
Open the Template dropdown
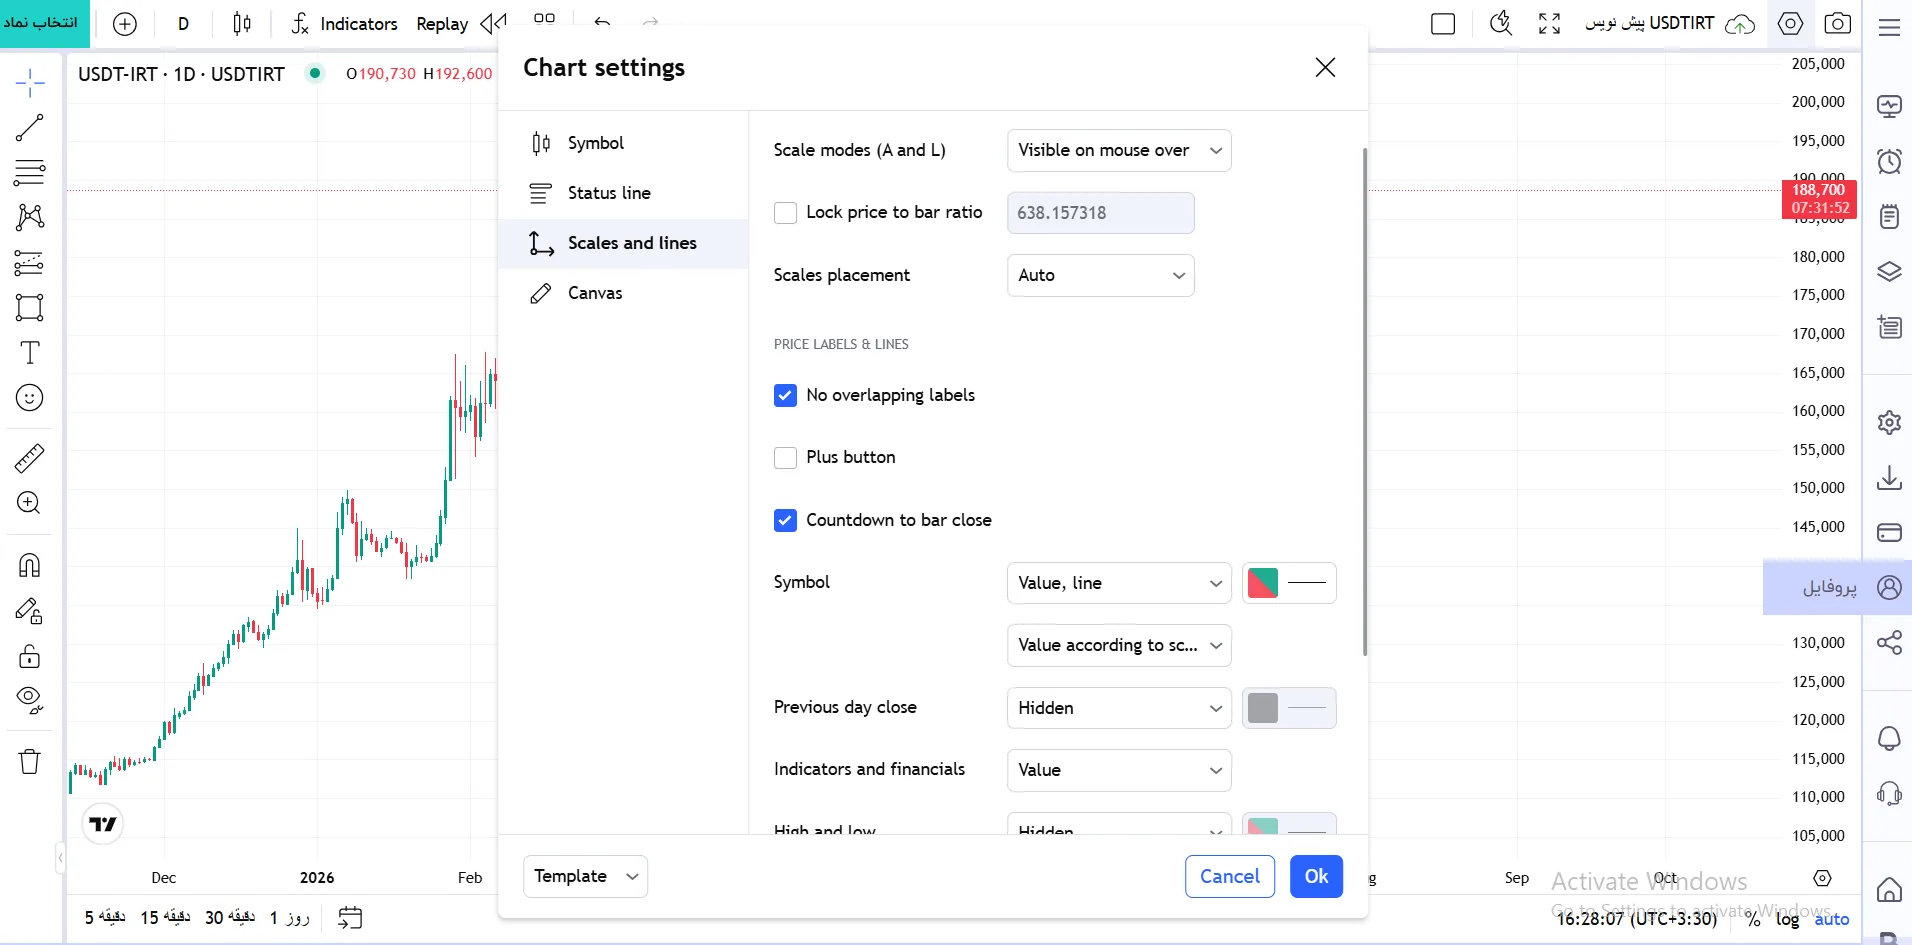585,877
